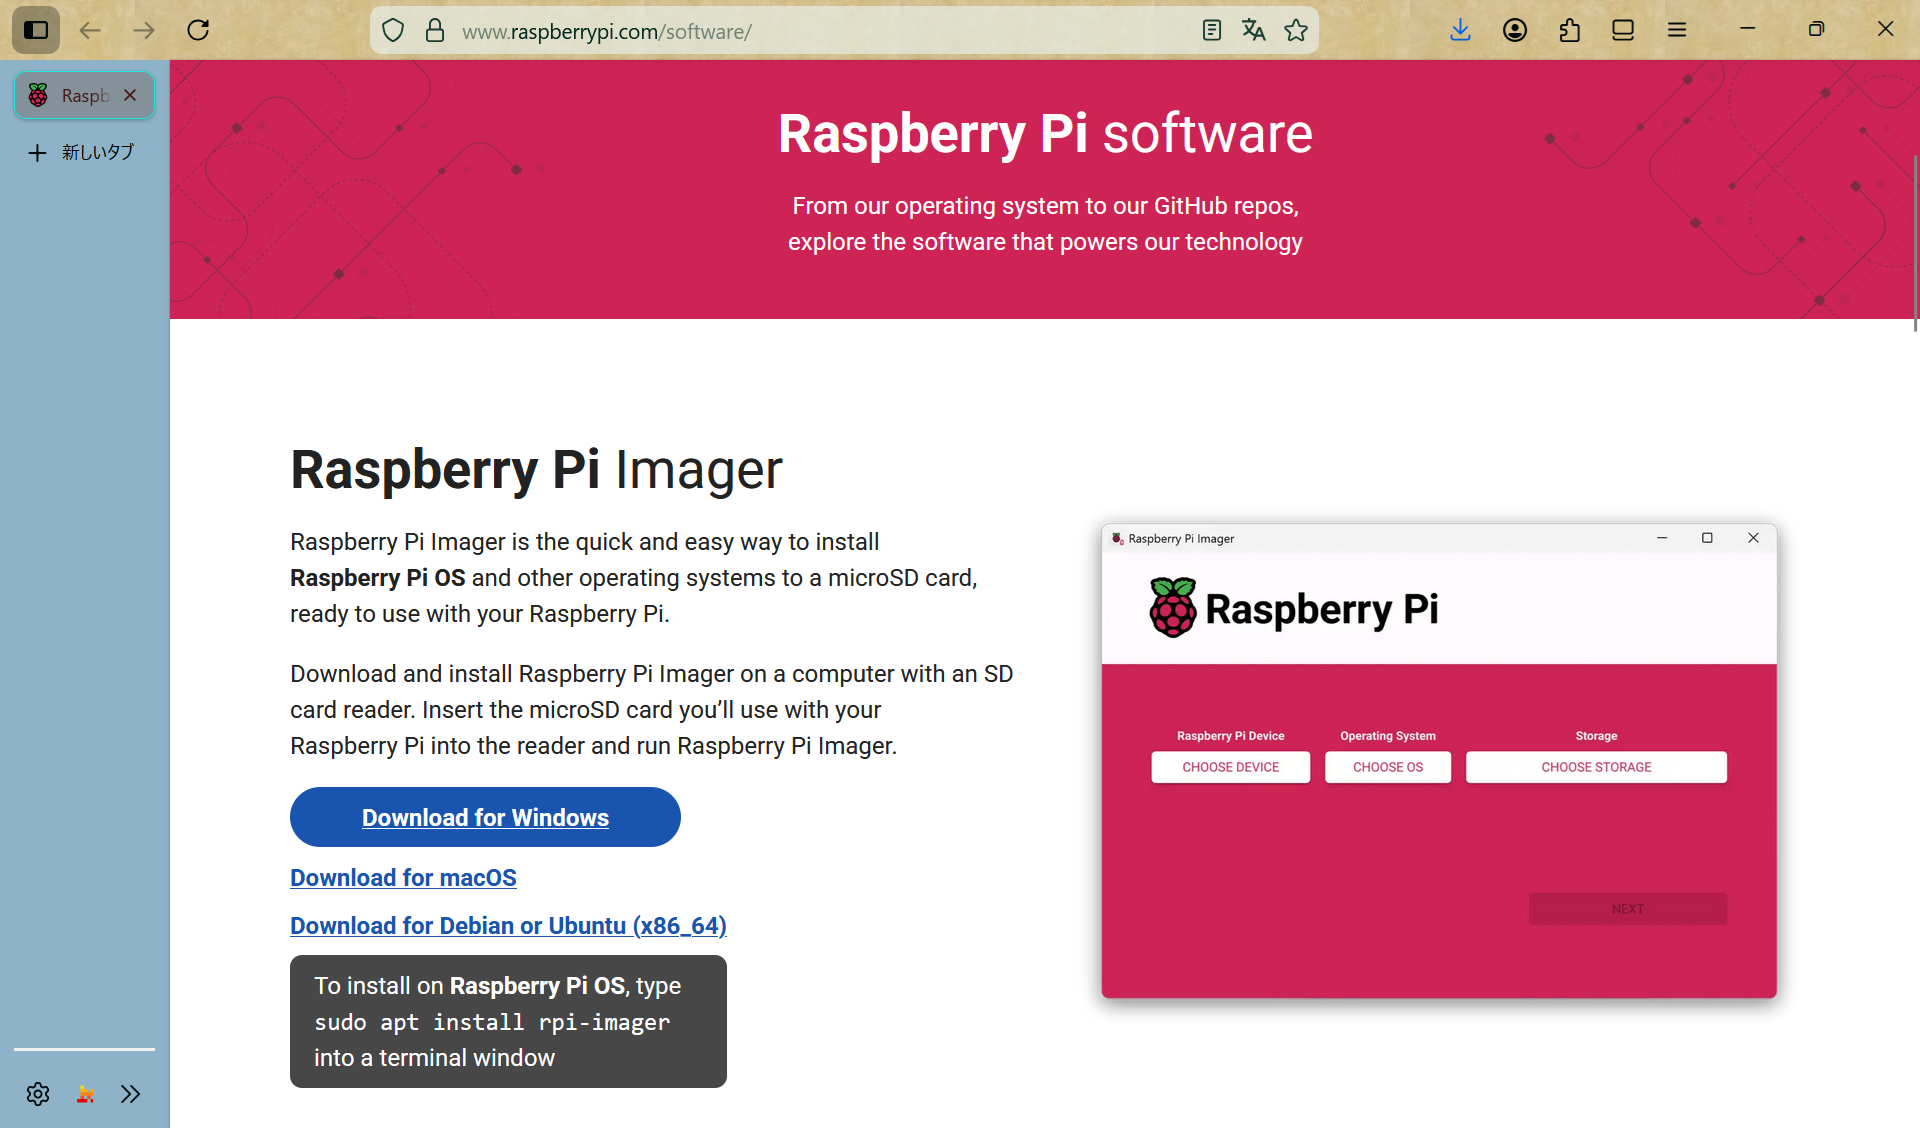Open the application hamburger menu

[1677, 30]
